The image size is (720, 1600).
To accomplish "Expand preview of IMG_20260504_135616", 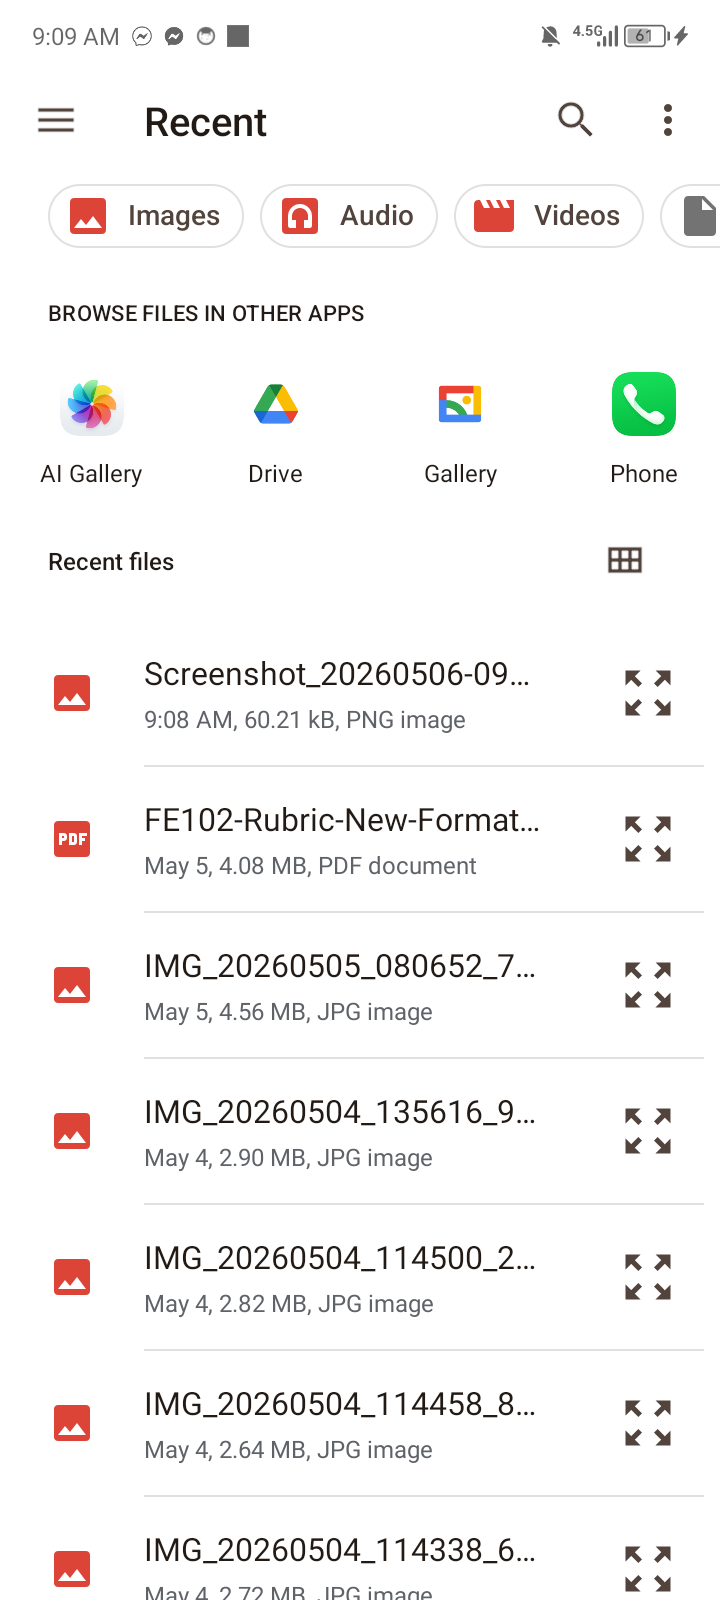I will click(648, 1131).
